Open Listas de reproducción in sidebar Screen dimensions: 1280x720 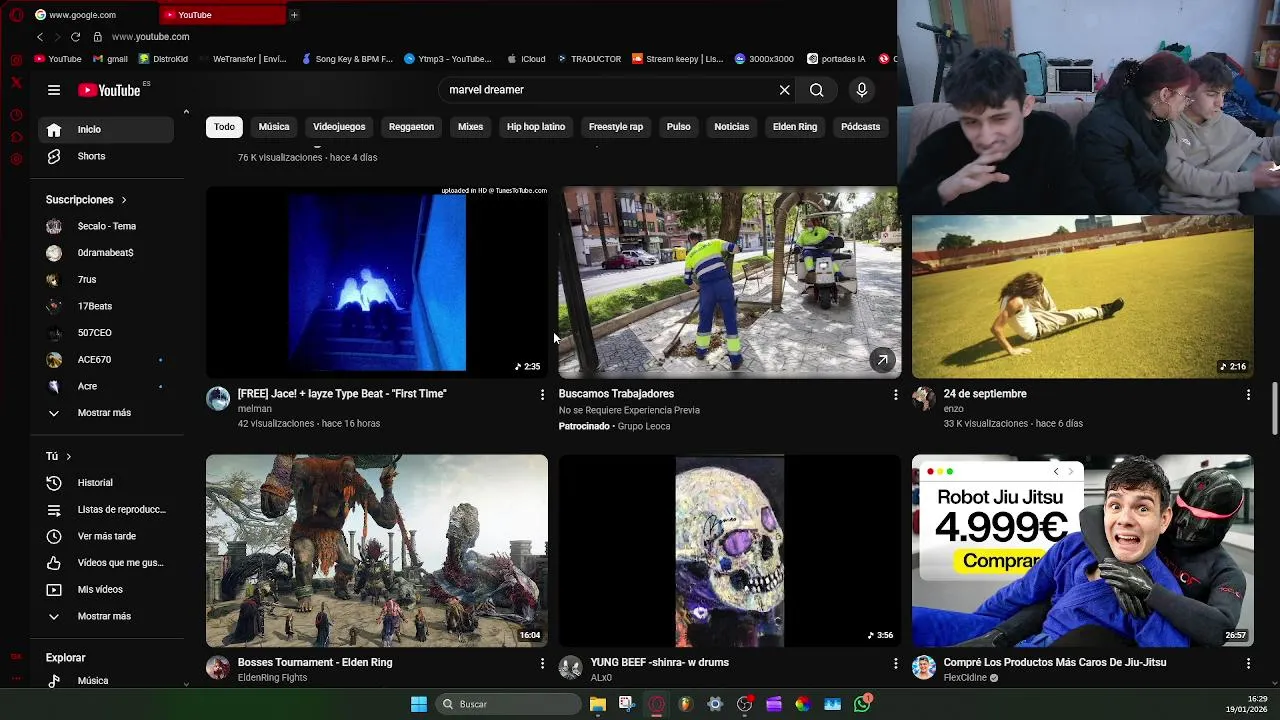(x=106, y=510)
